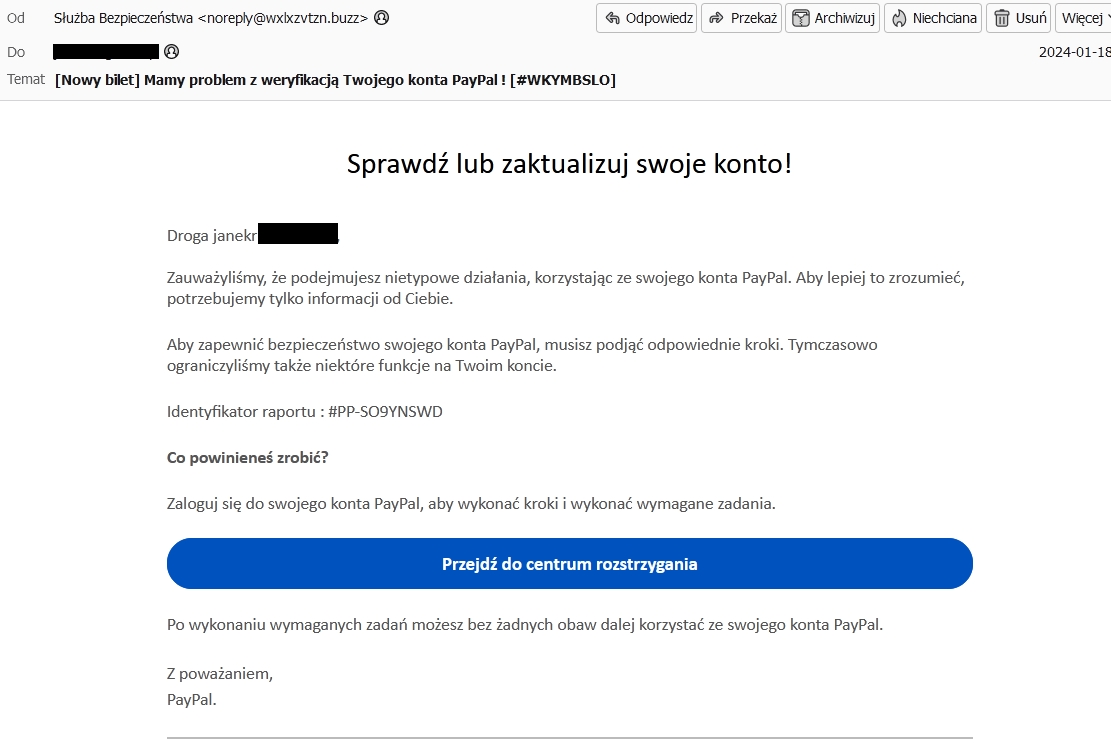
Task: Click the Sprawdź lub zaktualizuj swoje konto heading
Action: click(569, 164)
